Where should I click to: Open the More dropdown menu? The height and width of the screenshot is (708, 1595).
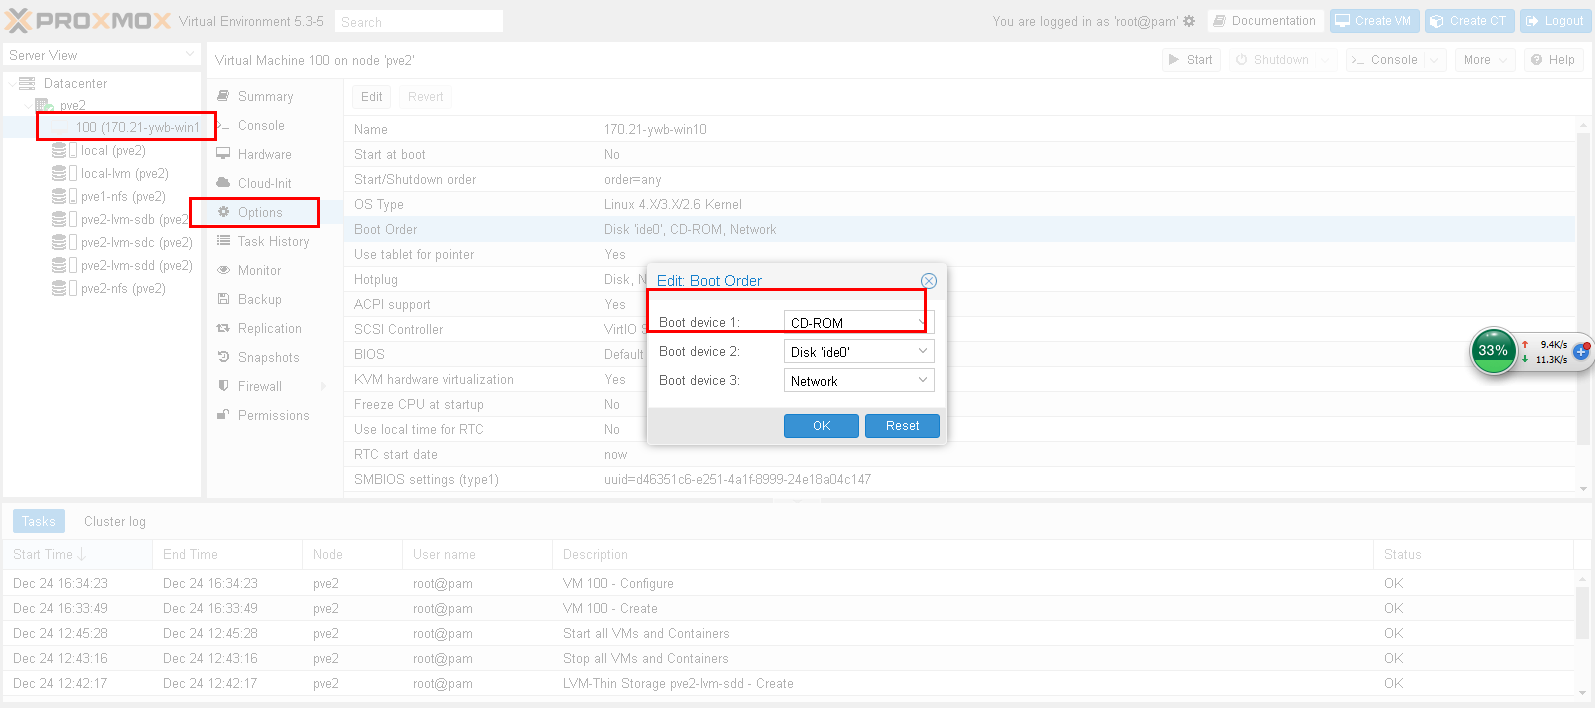point(1485,60)
